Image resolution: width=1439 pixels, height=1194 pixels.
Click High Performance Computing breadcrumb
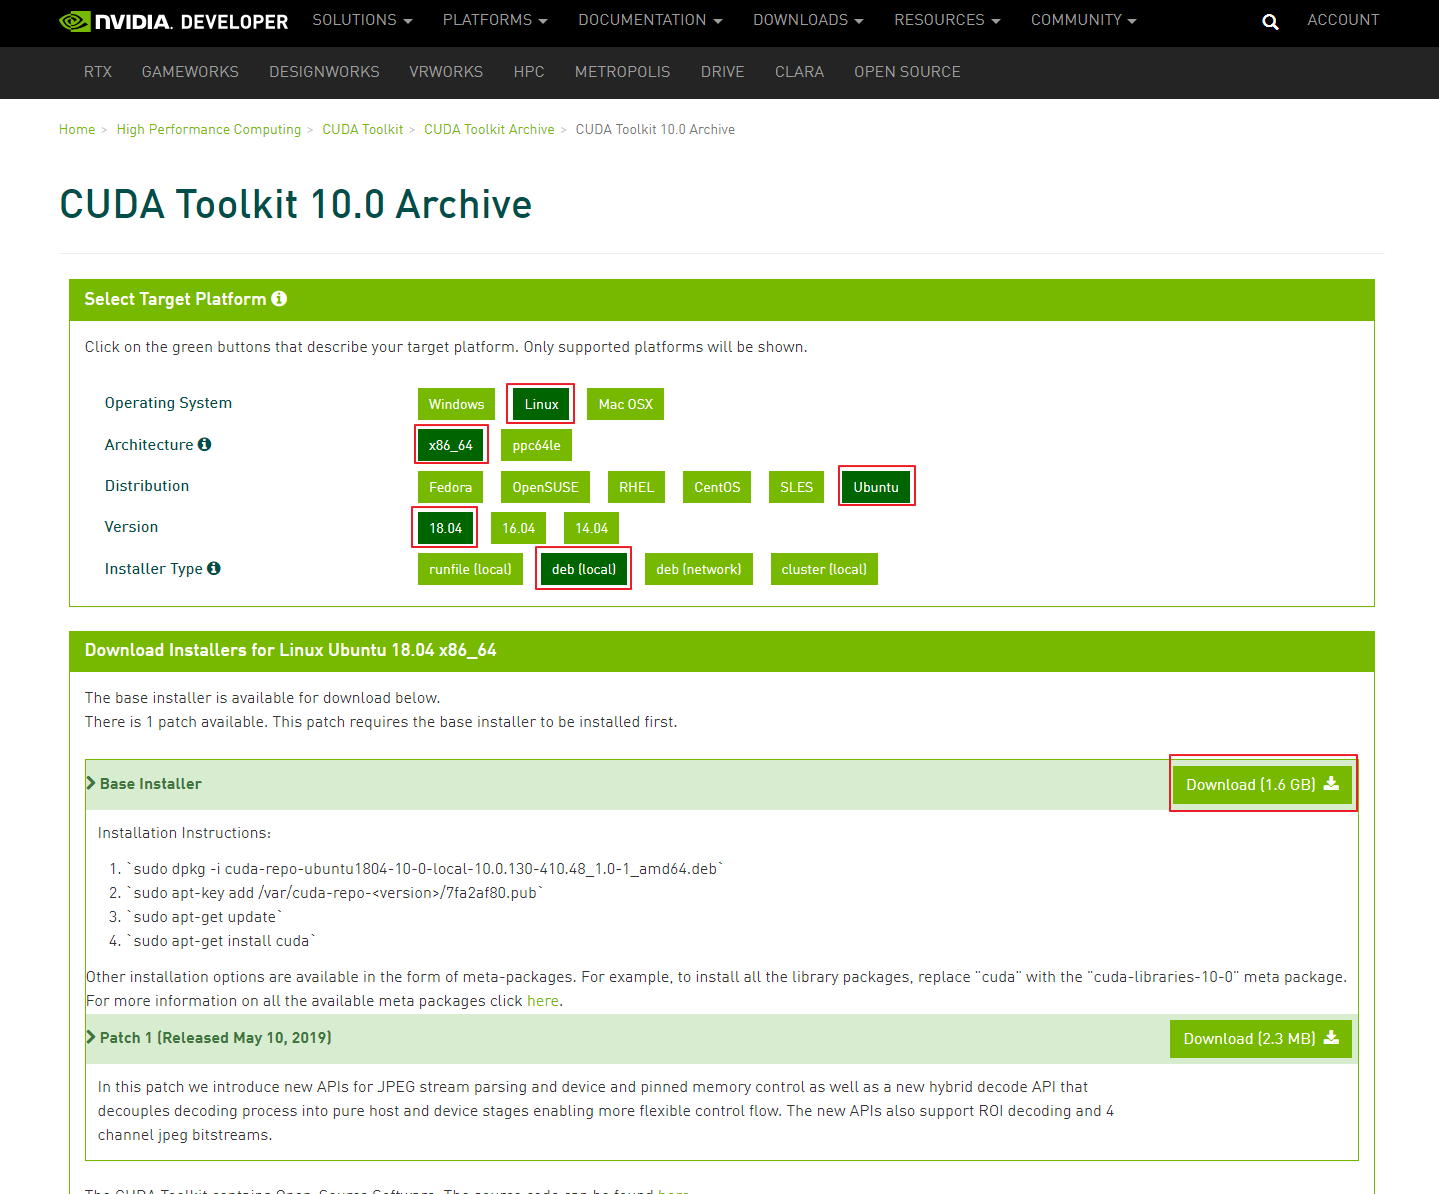pyautogui.click(x=208, y=129)
